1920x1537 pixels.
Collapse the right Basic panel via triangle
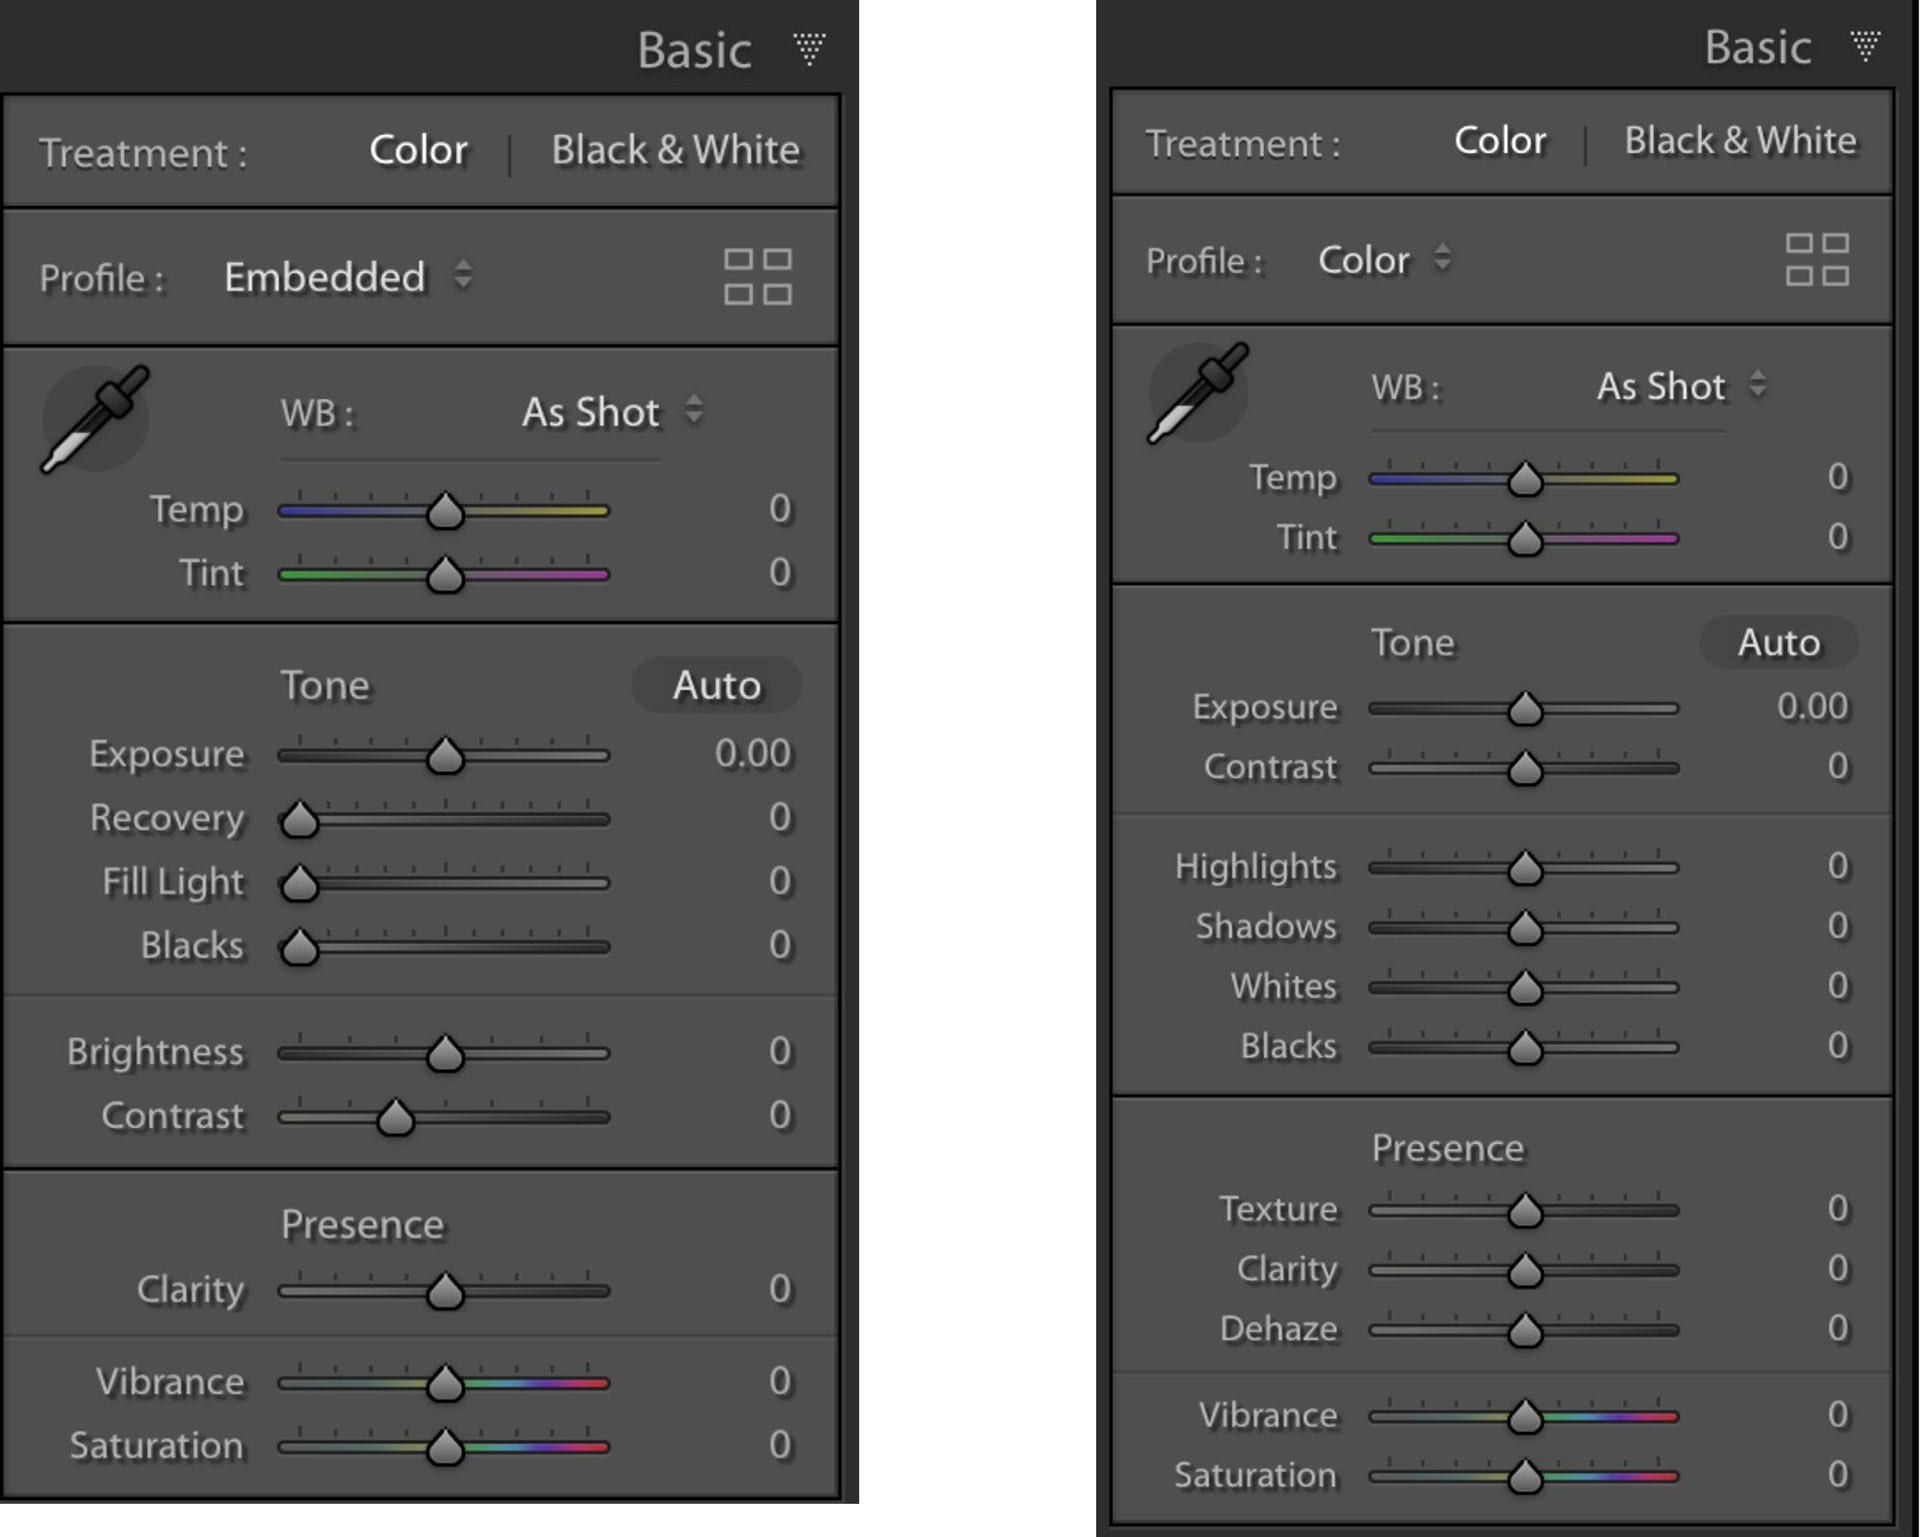click(x=1865, y=46)
